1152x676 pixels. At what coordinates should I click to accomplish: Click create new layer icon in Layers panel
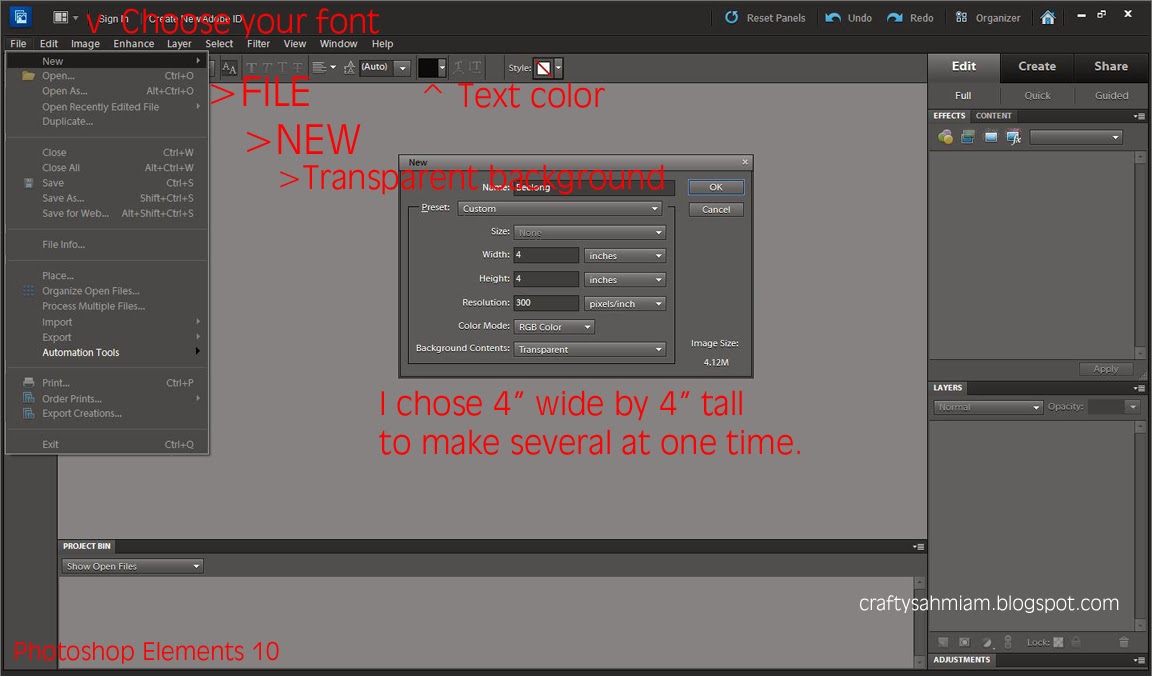click(x=943, y=642)
